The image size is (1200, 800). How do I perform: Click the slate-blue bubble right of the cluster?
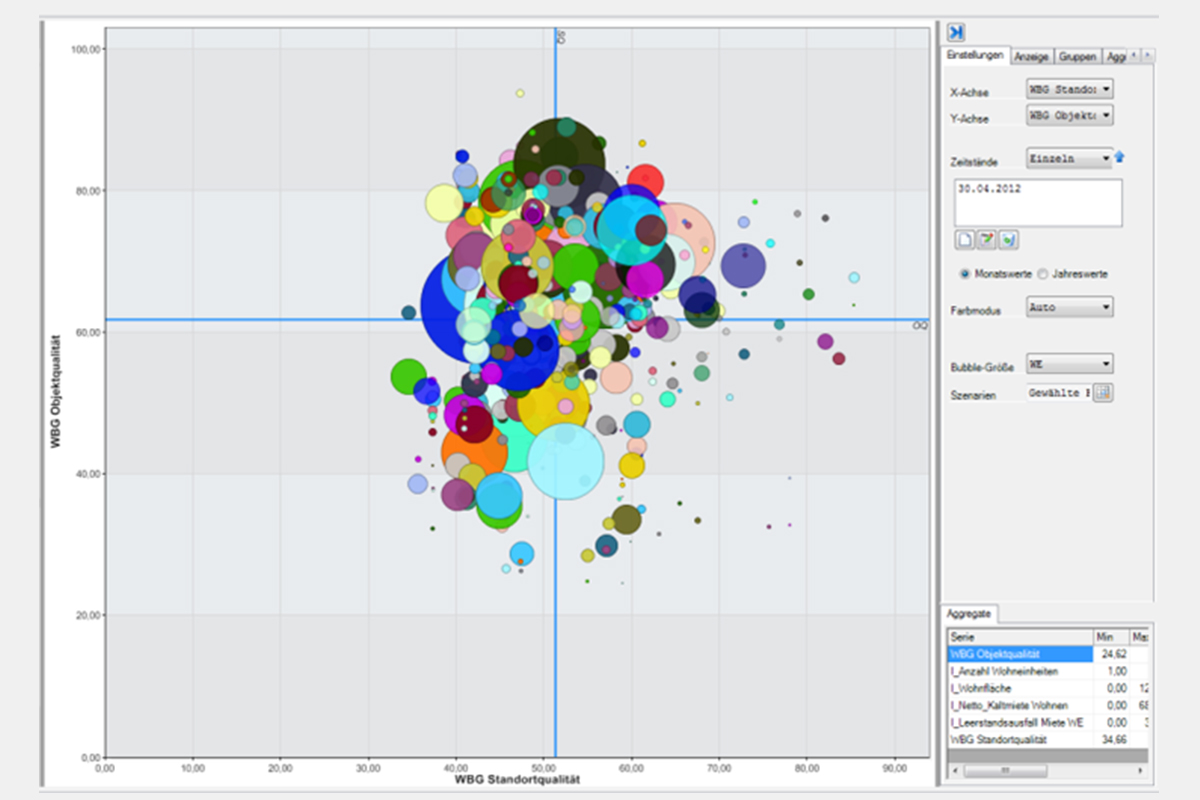pos(743,266)
